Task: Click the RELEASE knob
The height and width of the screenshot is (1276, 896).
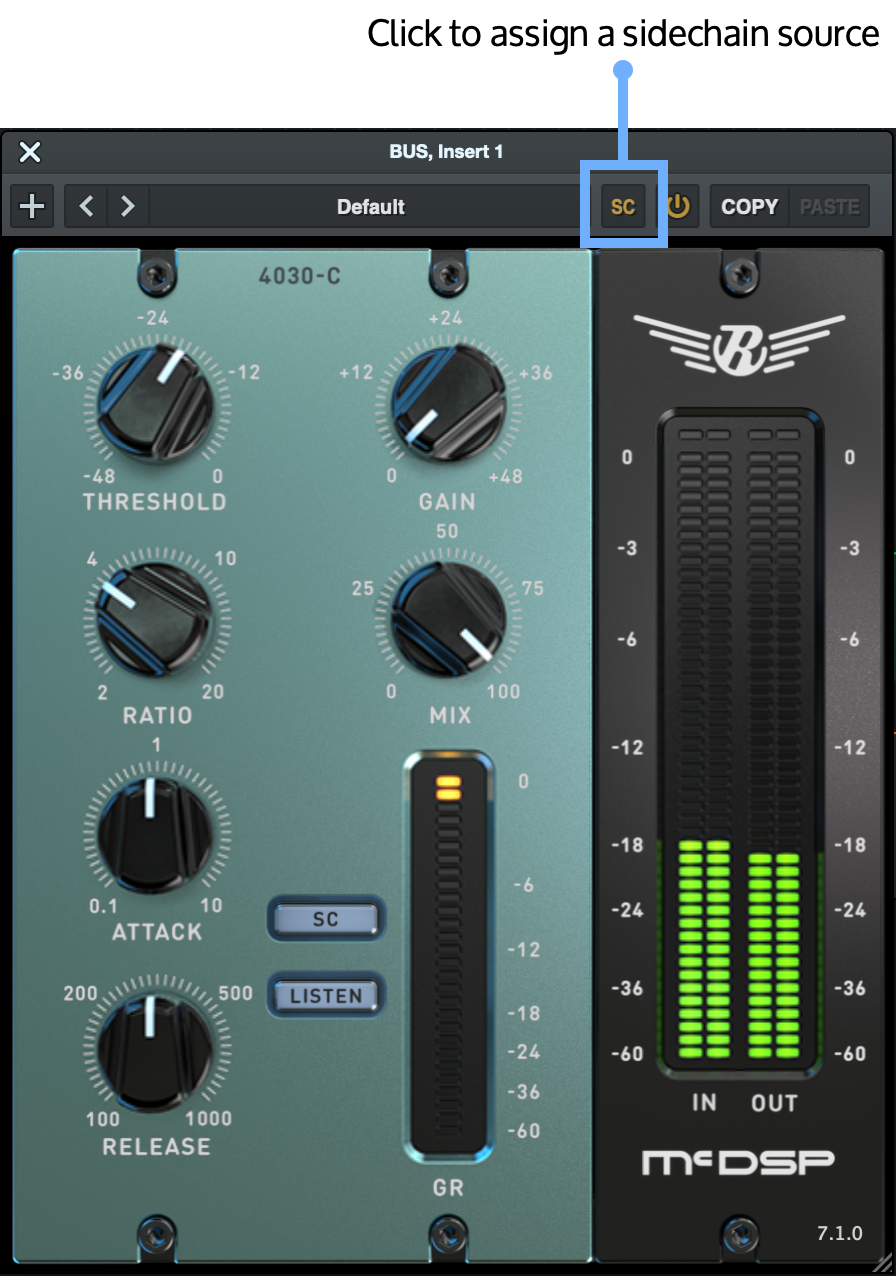Action: click(x=155, y=1051)
